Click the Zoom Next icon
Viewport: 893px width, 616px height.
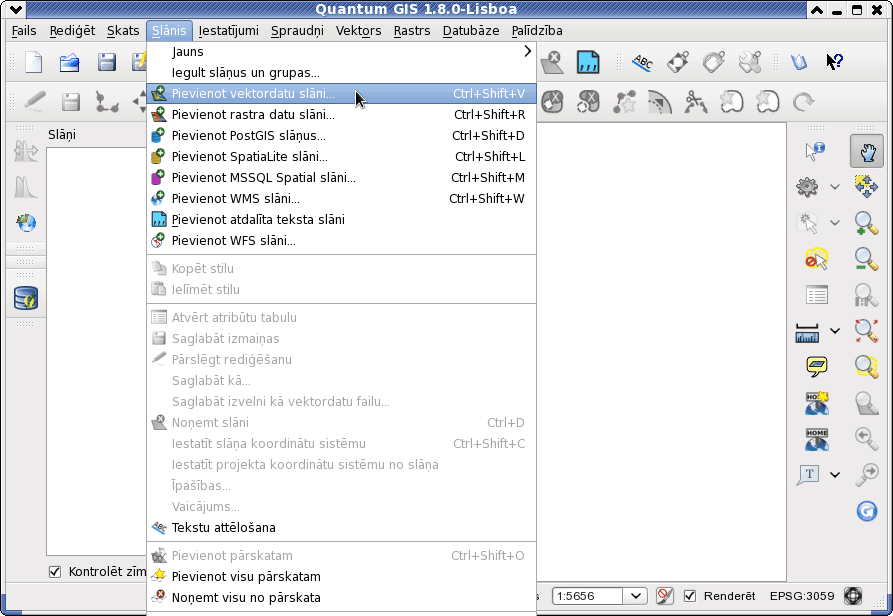(866, 474)
